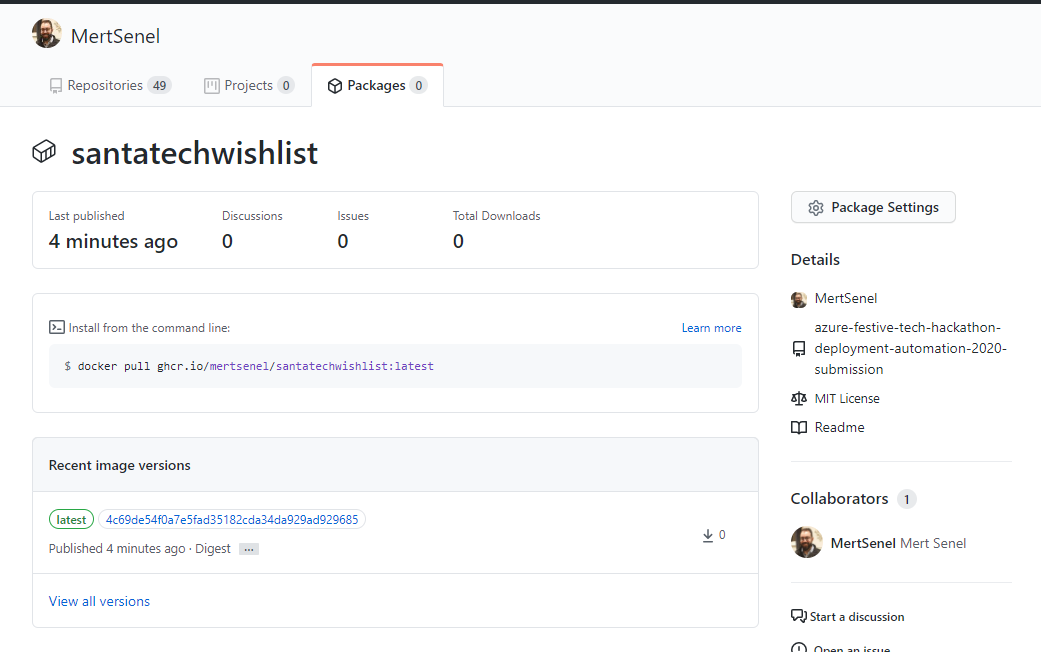The width and height of the screenshot is (1041, 652).
Task: Click the Recent image versions heading
Action: (120, 465)
